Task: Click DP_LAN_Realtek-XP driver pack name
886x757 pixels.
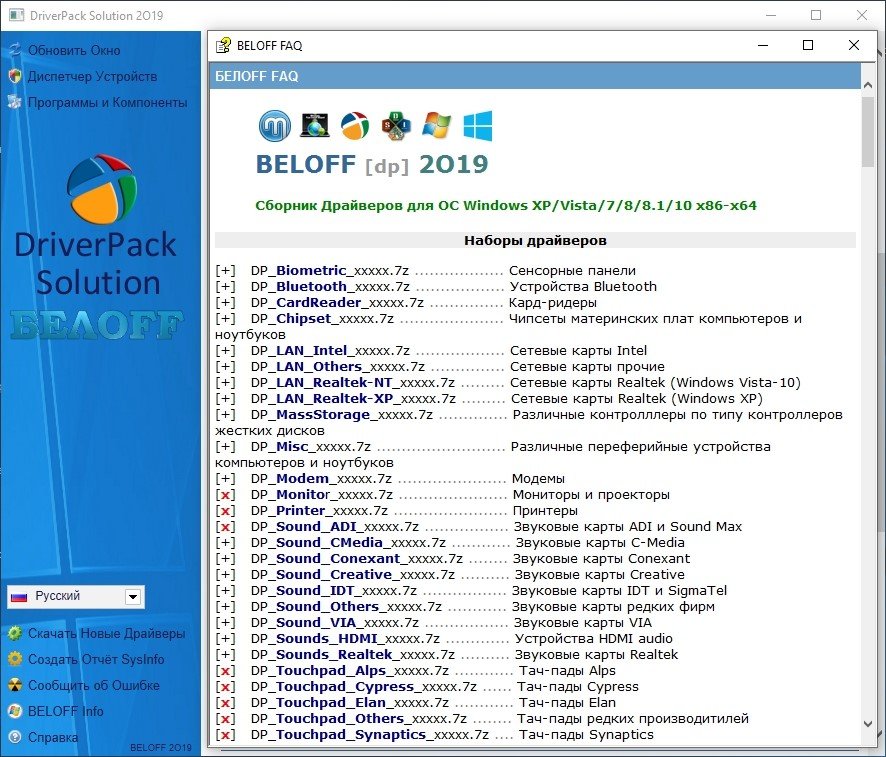Action: pyautogui.click(x=354, y=399)
